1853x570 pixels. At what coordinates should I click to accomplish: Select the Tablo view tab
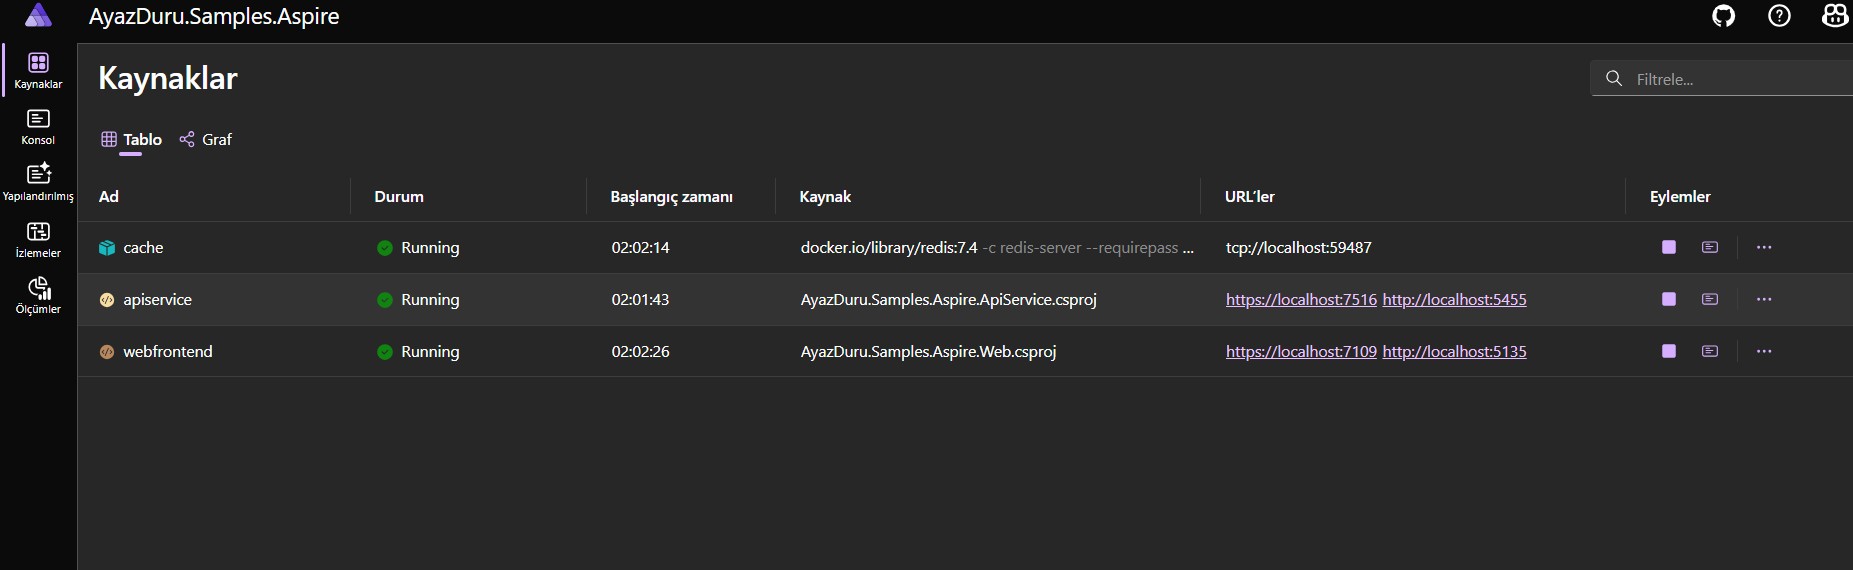[132, 139]
